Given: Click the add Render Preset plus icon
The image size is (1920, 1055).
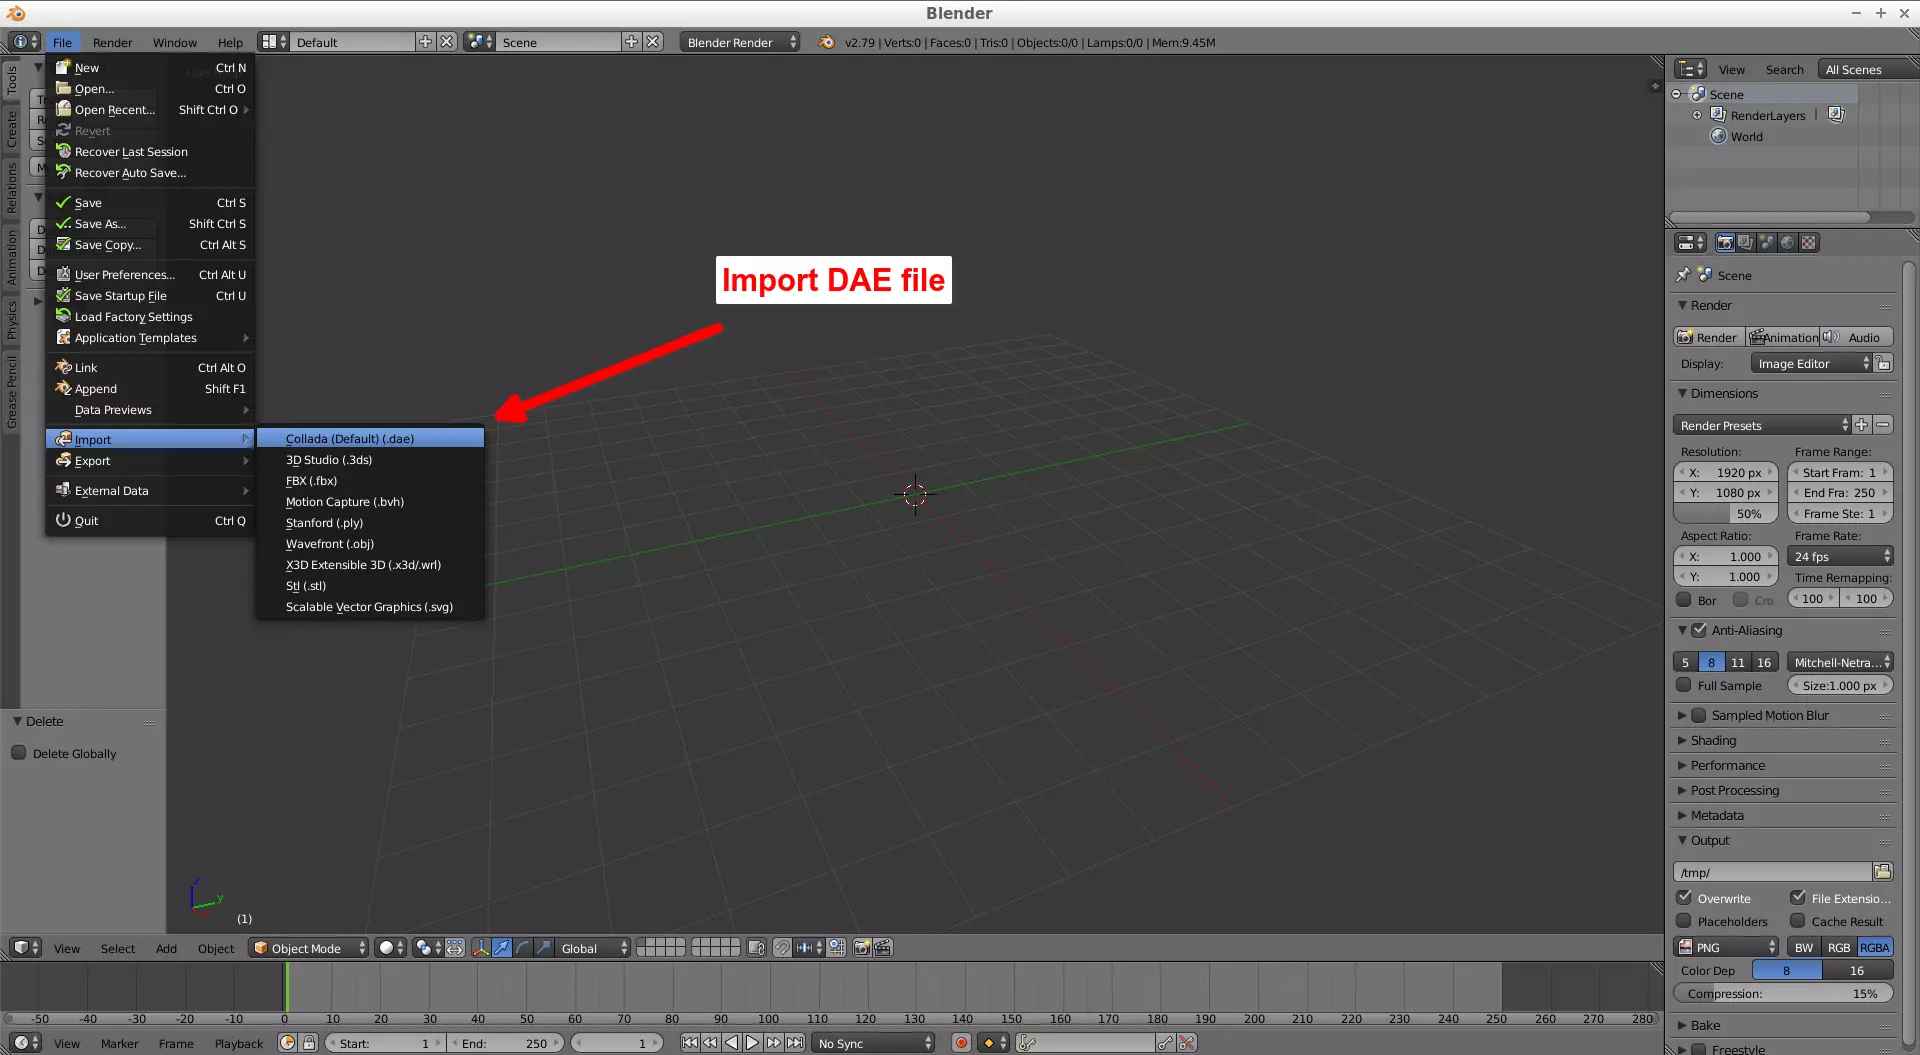Looking at the screenshot, I should click(x=1861, y=425).
